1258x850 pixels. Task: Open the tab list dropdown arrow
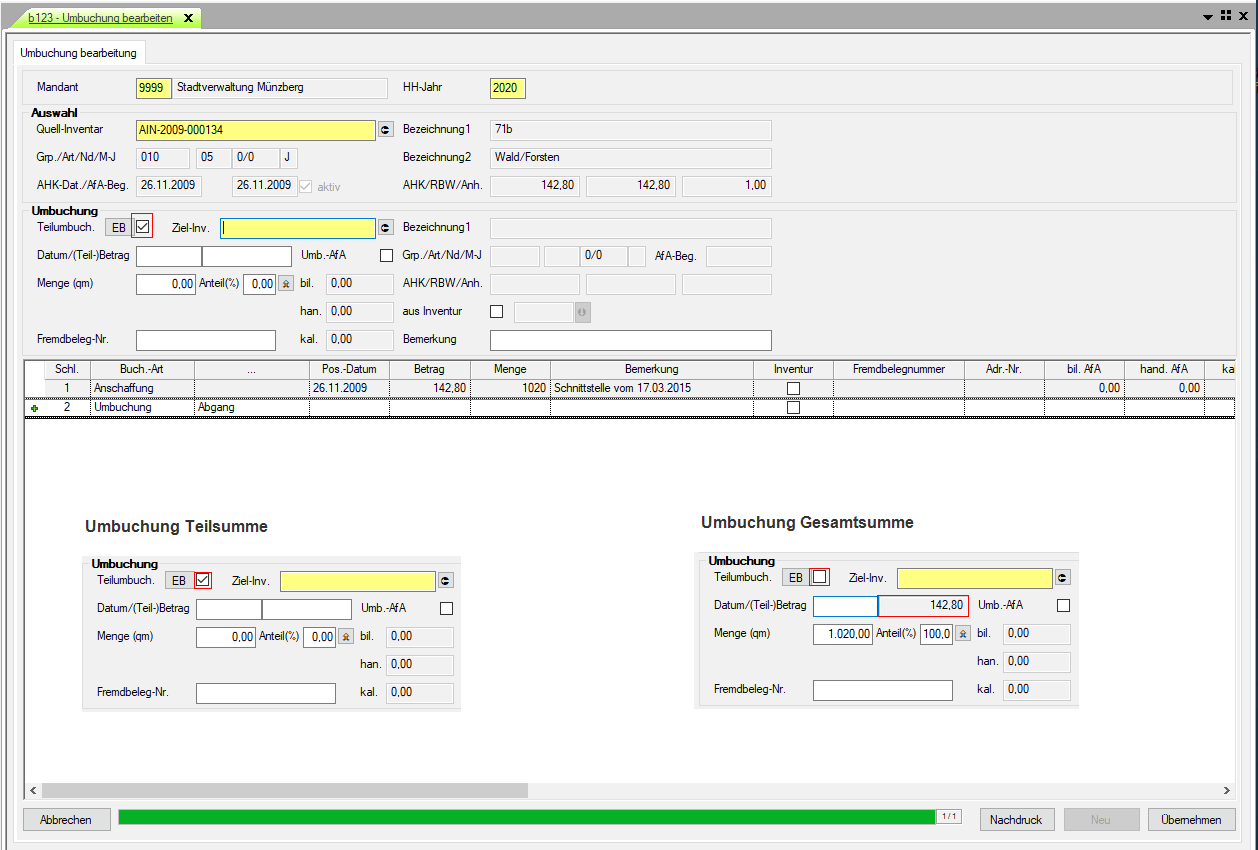point(1208,17)
